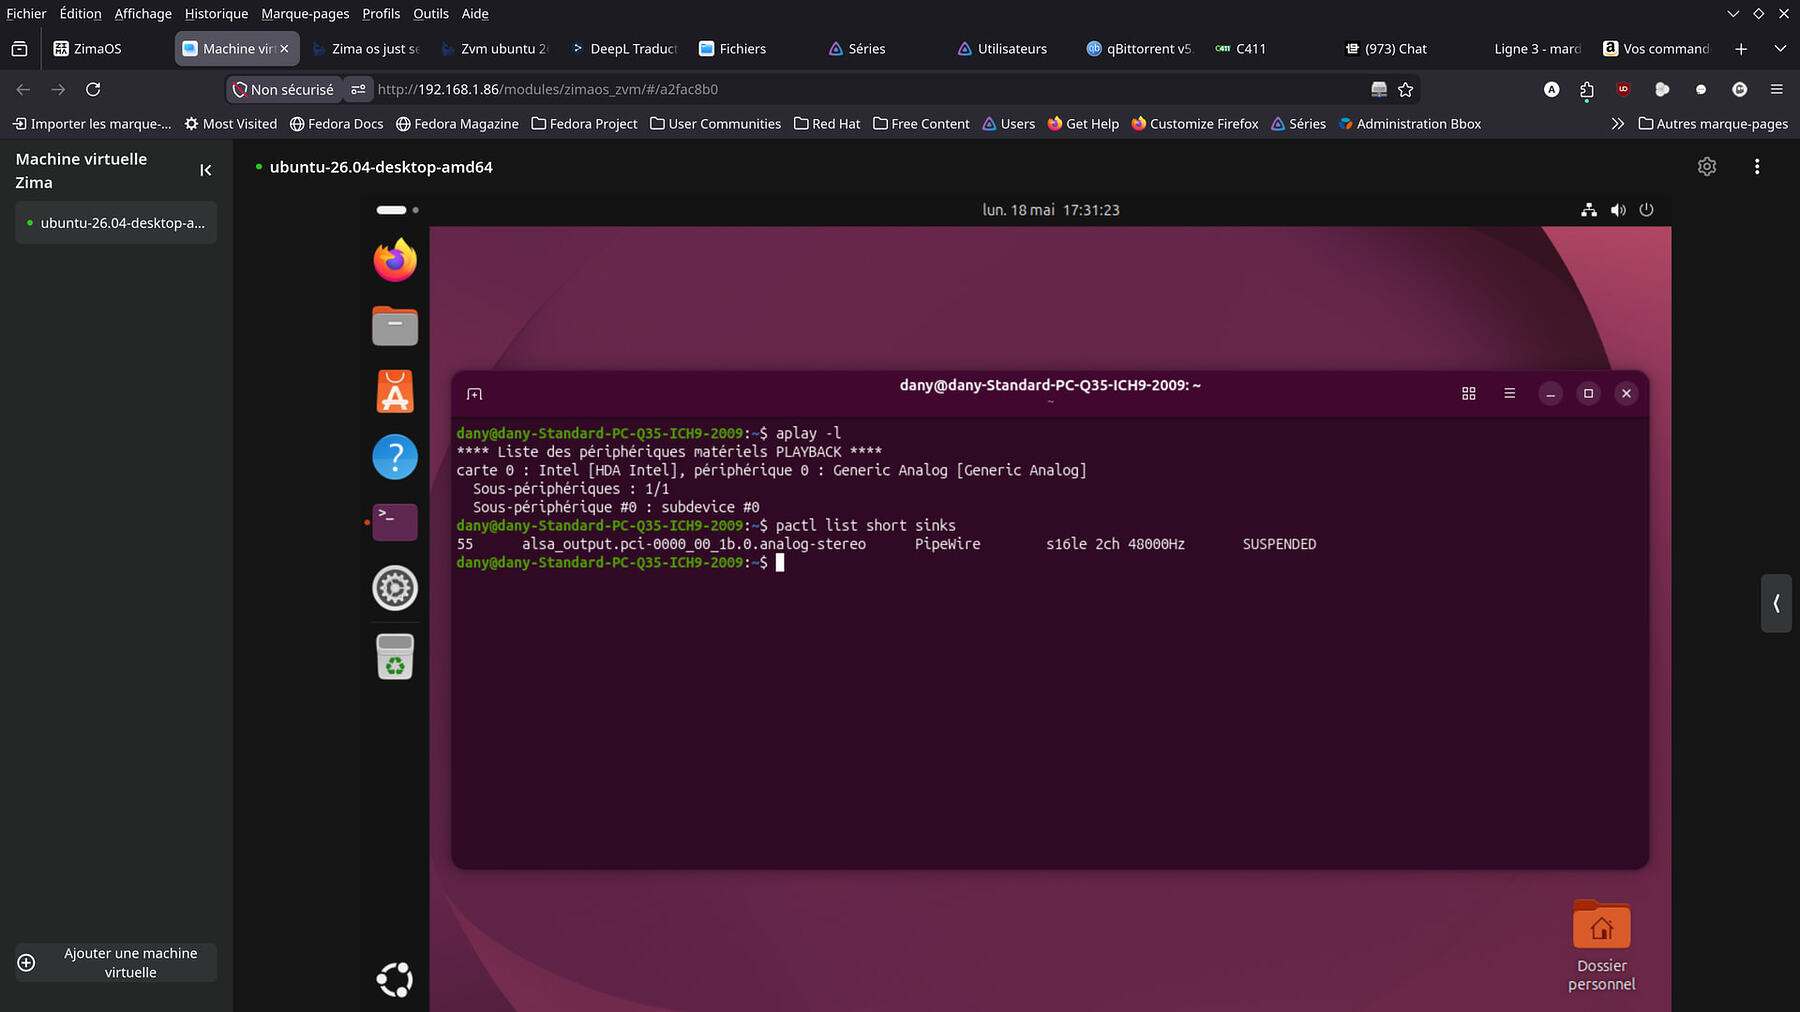Image resolution: width=1800 pixels, height=1012 pixels.
Task: Open a new tab in the terminal window
Action: click(475, 394)
